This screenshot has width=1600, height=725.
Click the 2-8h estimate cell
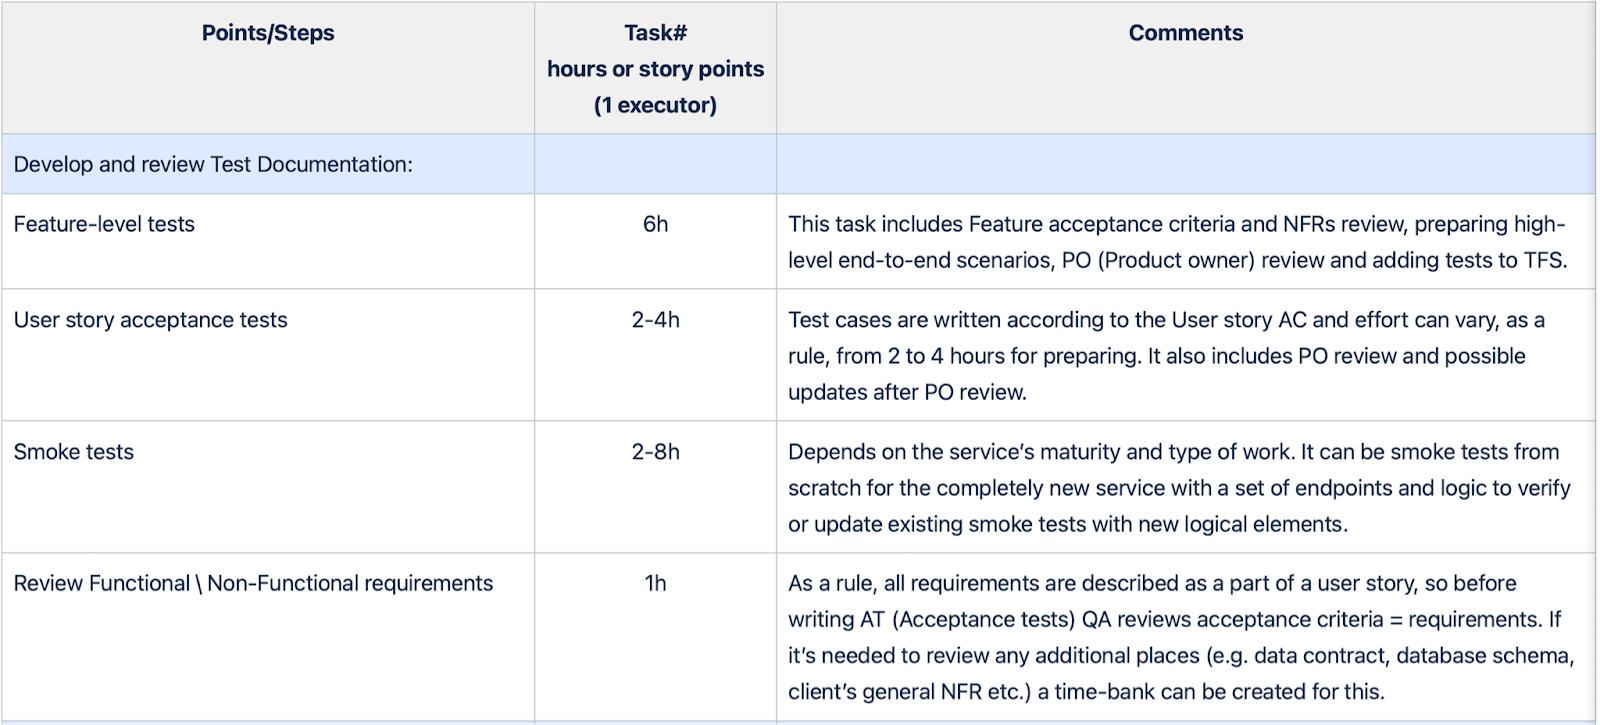655,452
